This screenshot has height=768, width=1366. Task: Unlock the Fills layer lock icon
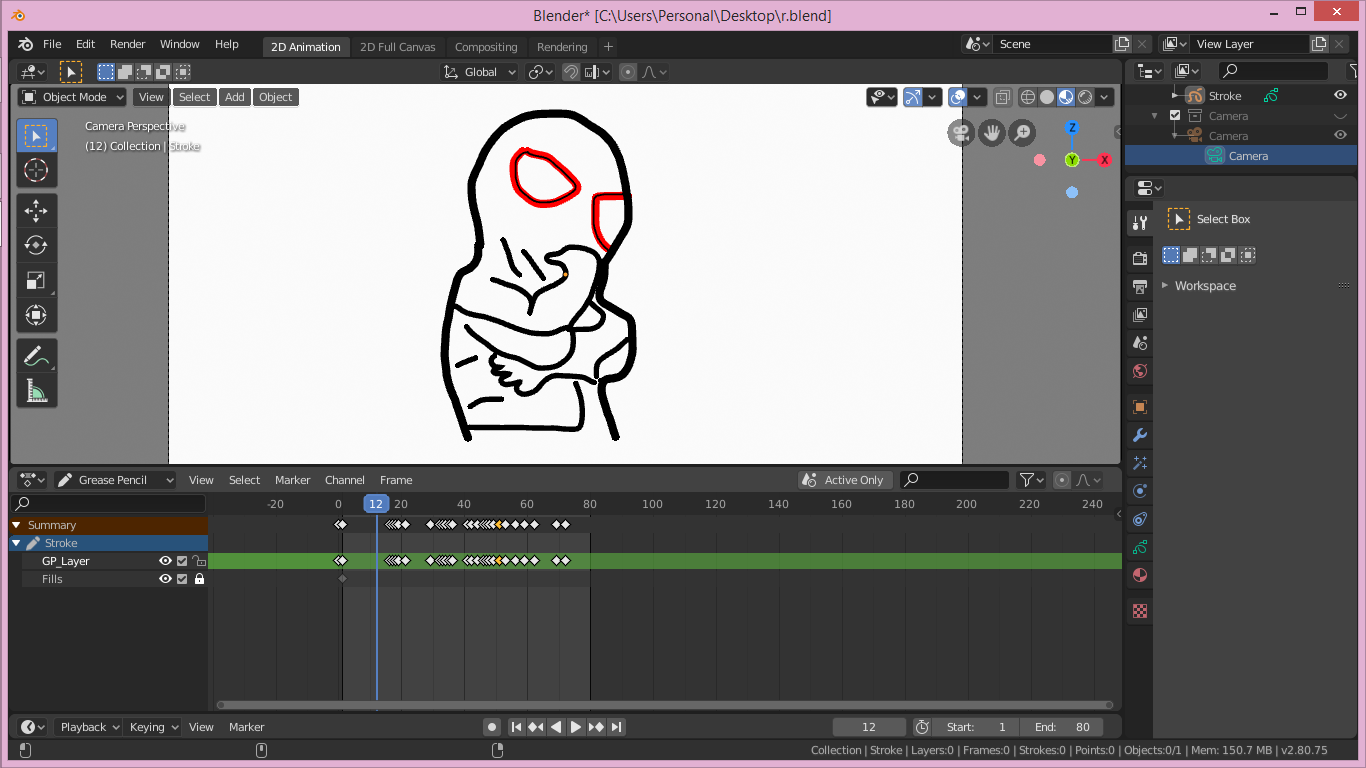click(x=199, y=578)
